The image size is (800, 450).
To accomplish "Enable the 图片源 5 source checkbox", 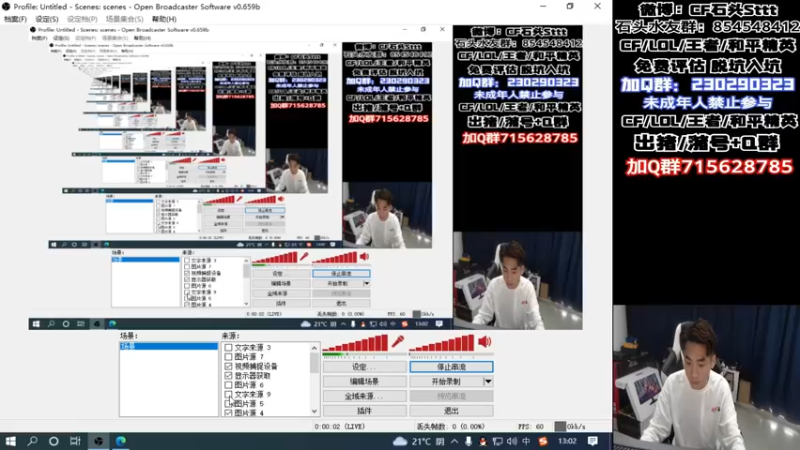I will pyautogui.click(x=228, y=404).
